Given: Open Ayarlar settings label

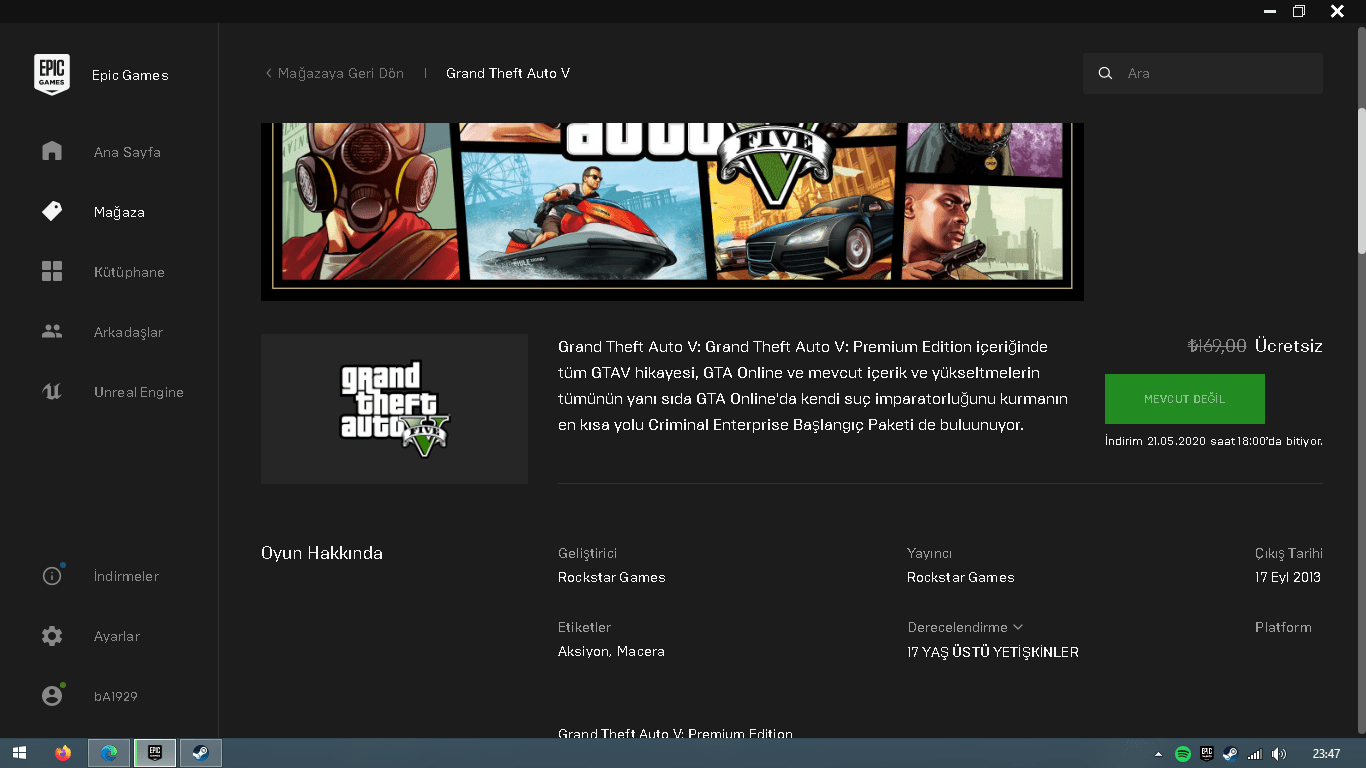Looking at the screenshot, I should [x=117, y=636].
